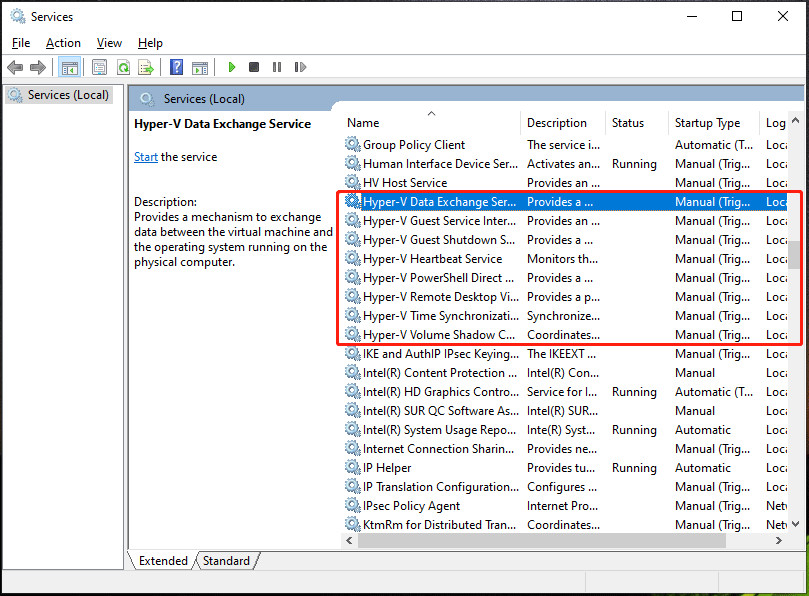
Task: Select Hyper-V Guest Service Inter... row
Action: (565, 220)
